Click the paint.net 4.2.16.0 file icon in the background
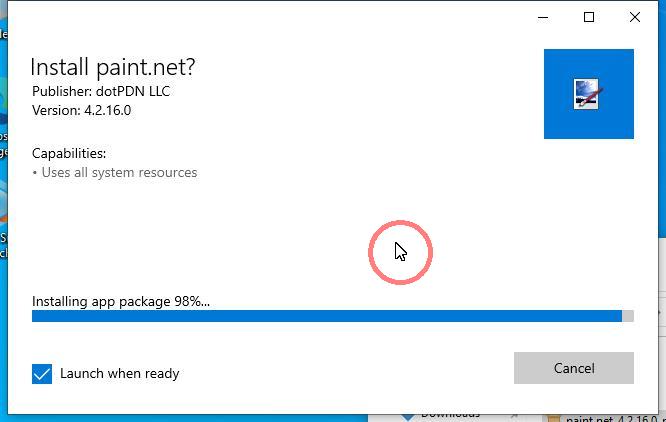This screenshot has height=422, width=666. pyautogui.click(x=553, y=417)
